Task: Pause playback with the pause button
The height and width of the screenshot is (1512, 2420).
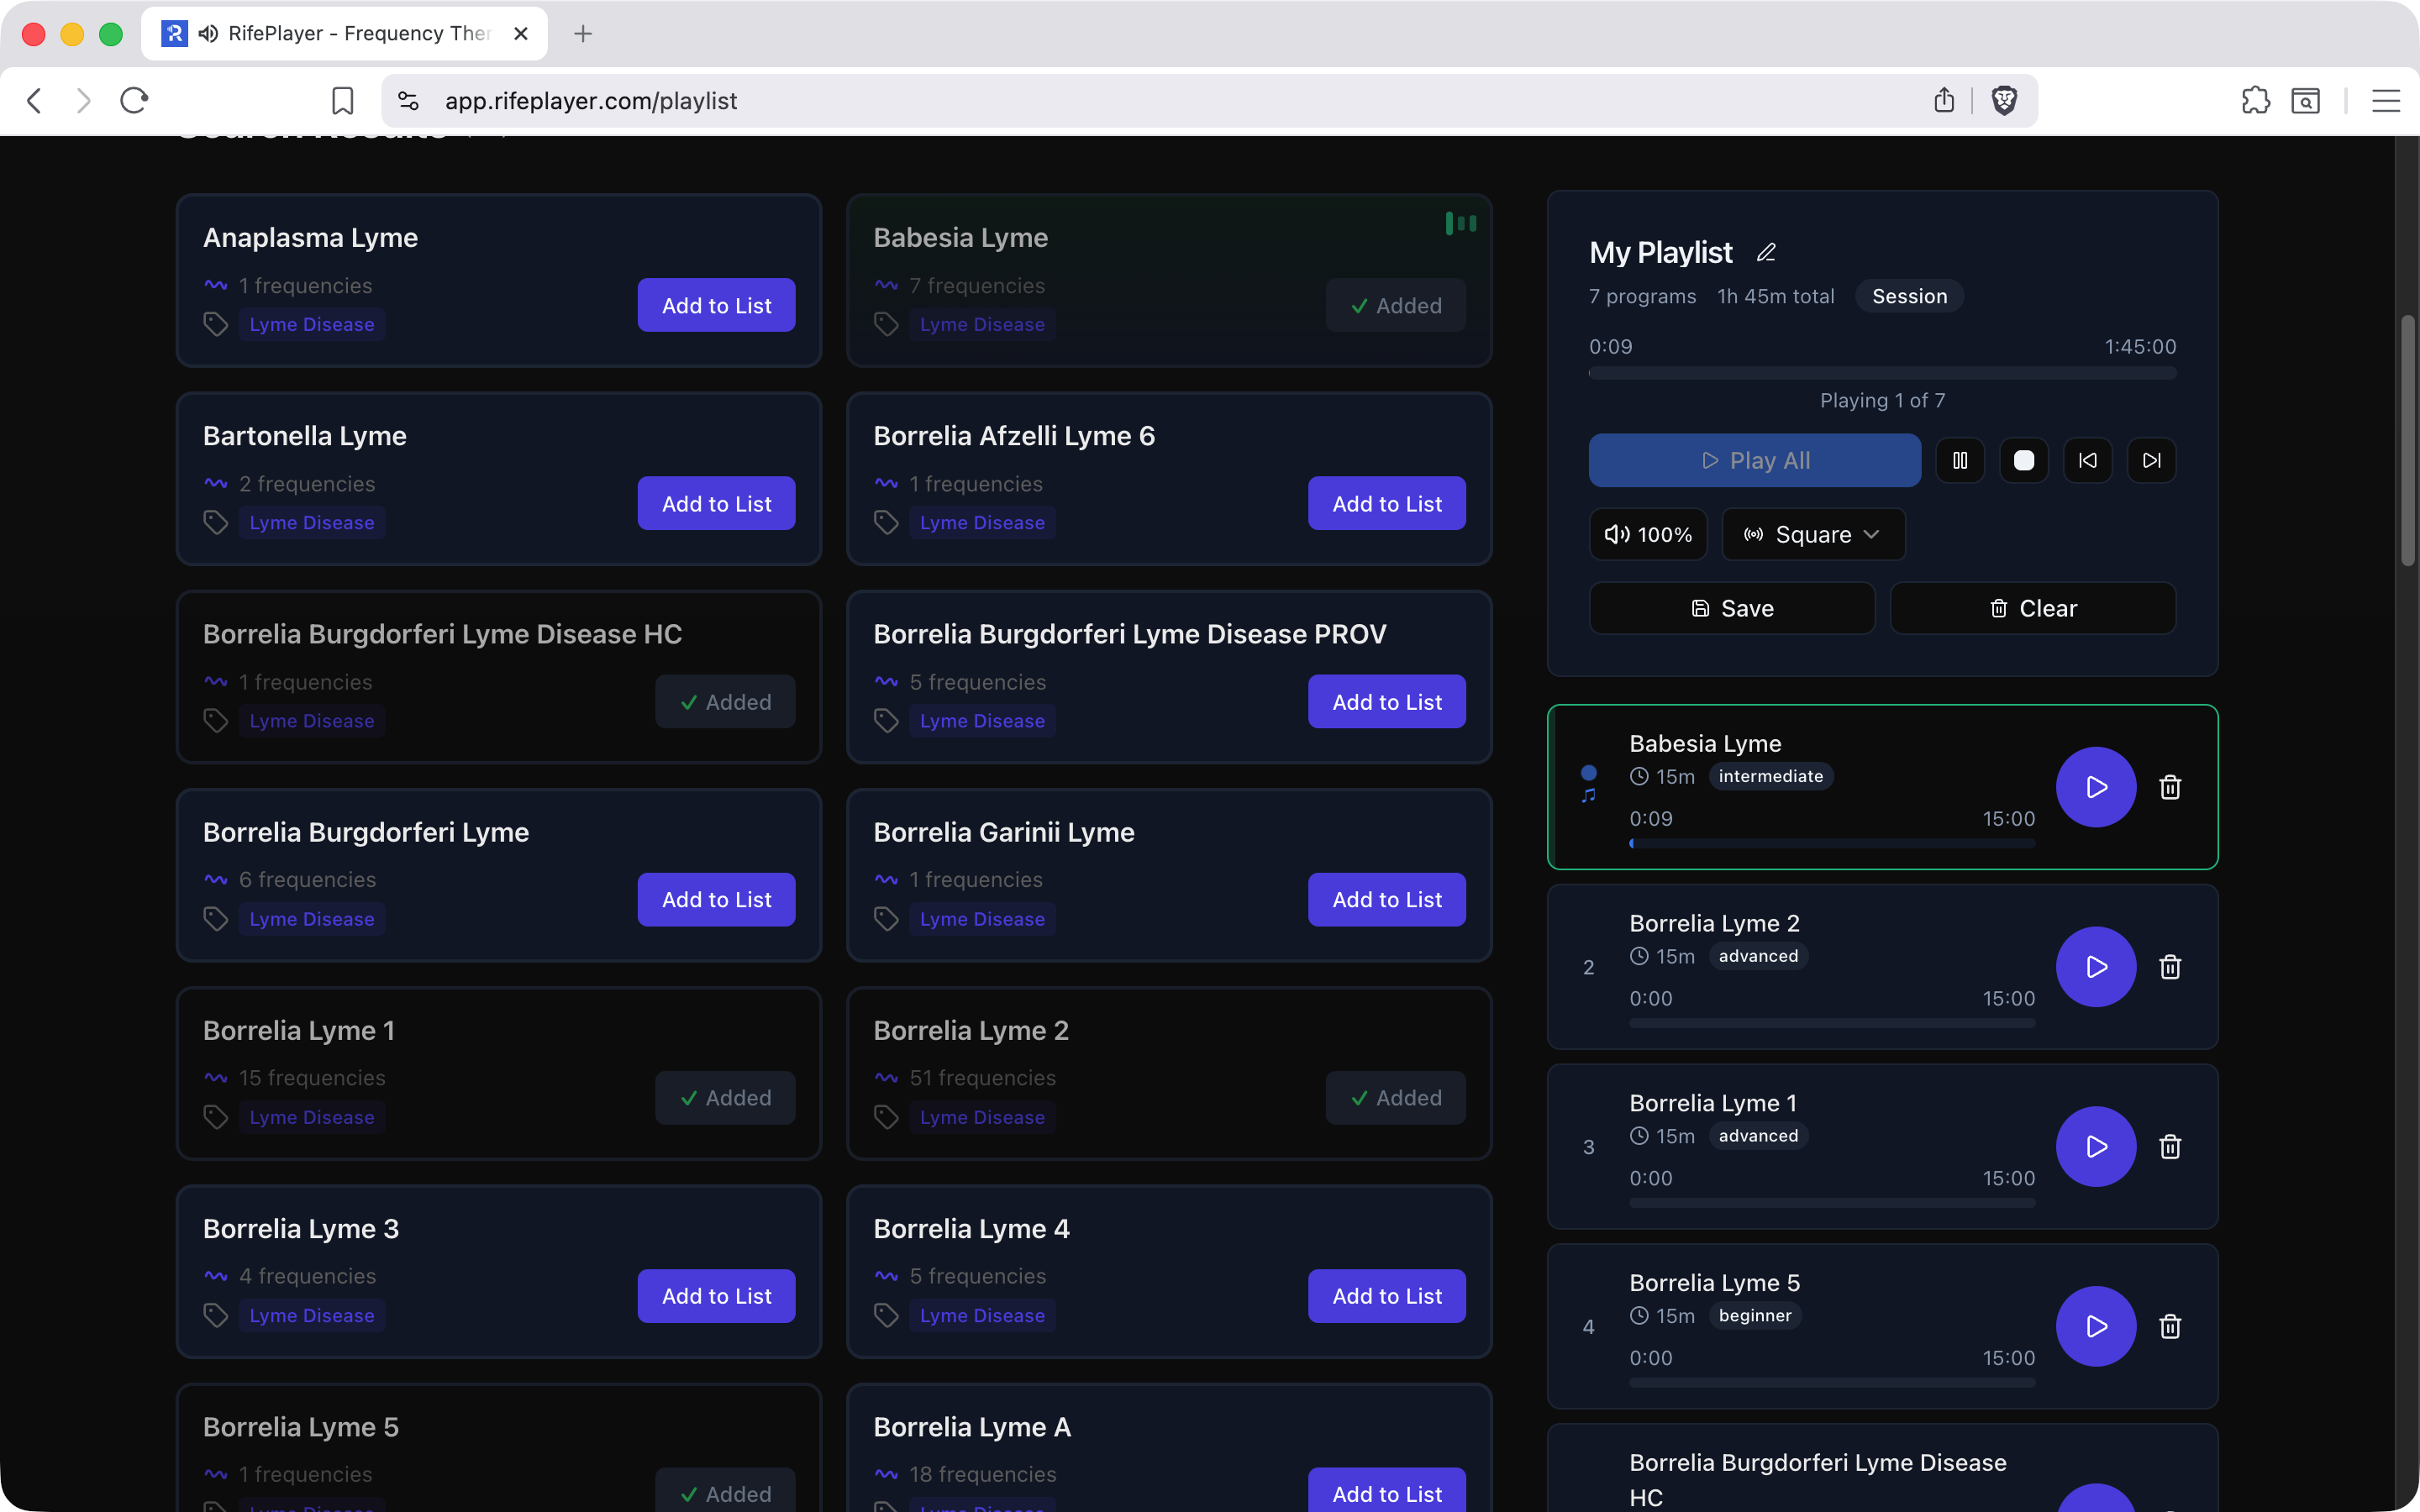Action: (x=1960, y=460)
